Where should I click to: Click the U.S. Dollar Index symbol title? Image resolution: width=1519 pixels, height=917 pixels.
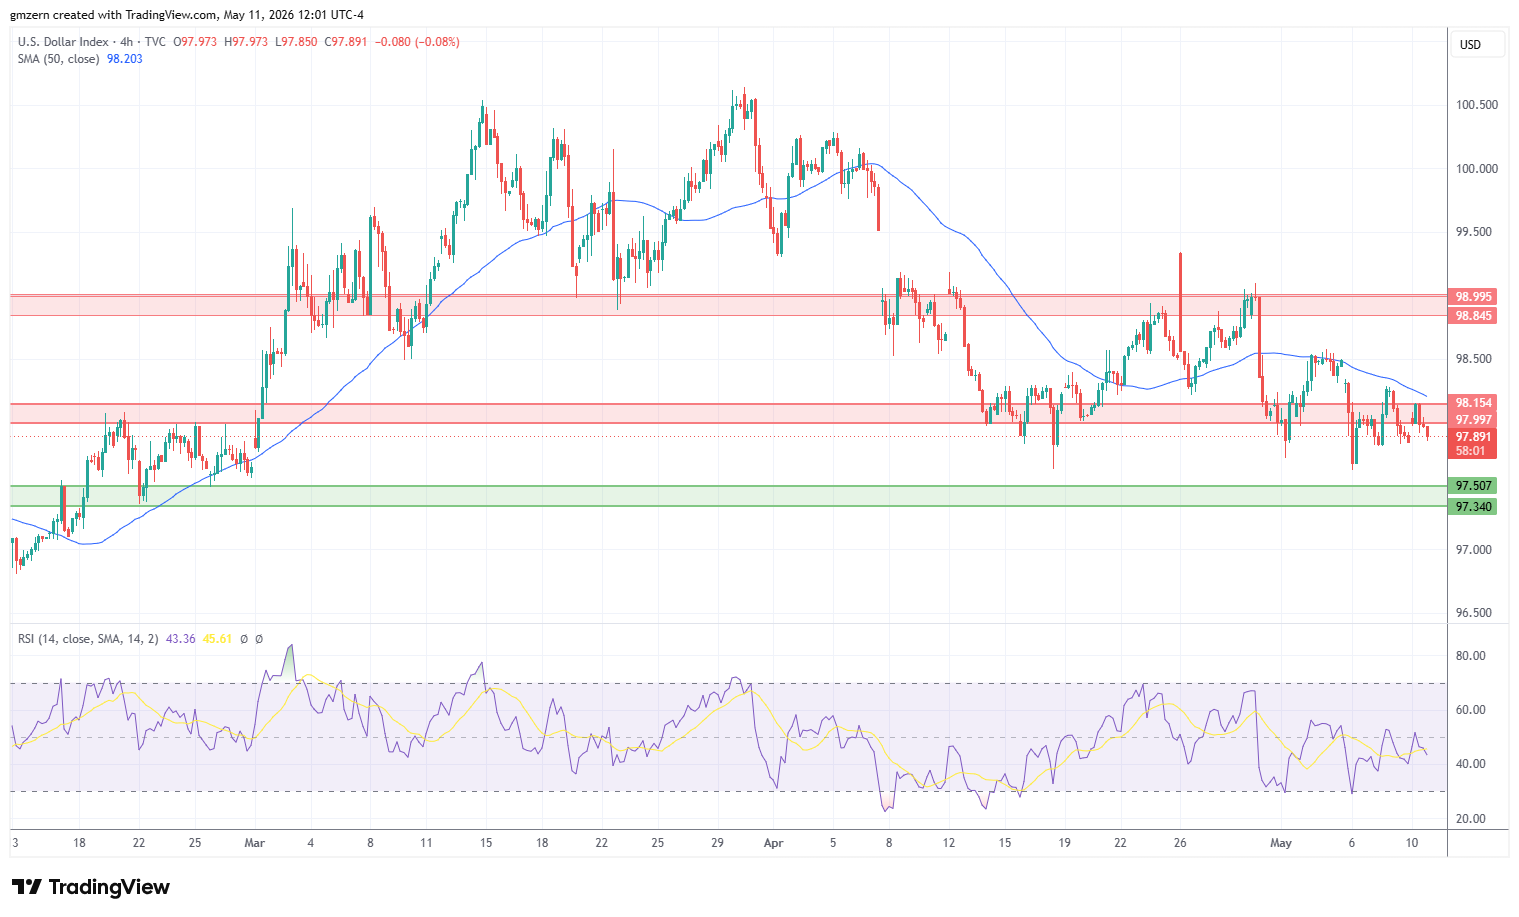[63, 42]
